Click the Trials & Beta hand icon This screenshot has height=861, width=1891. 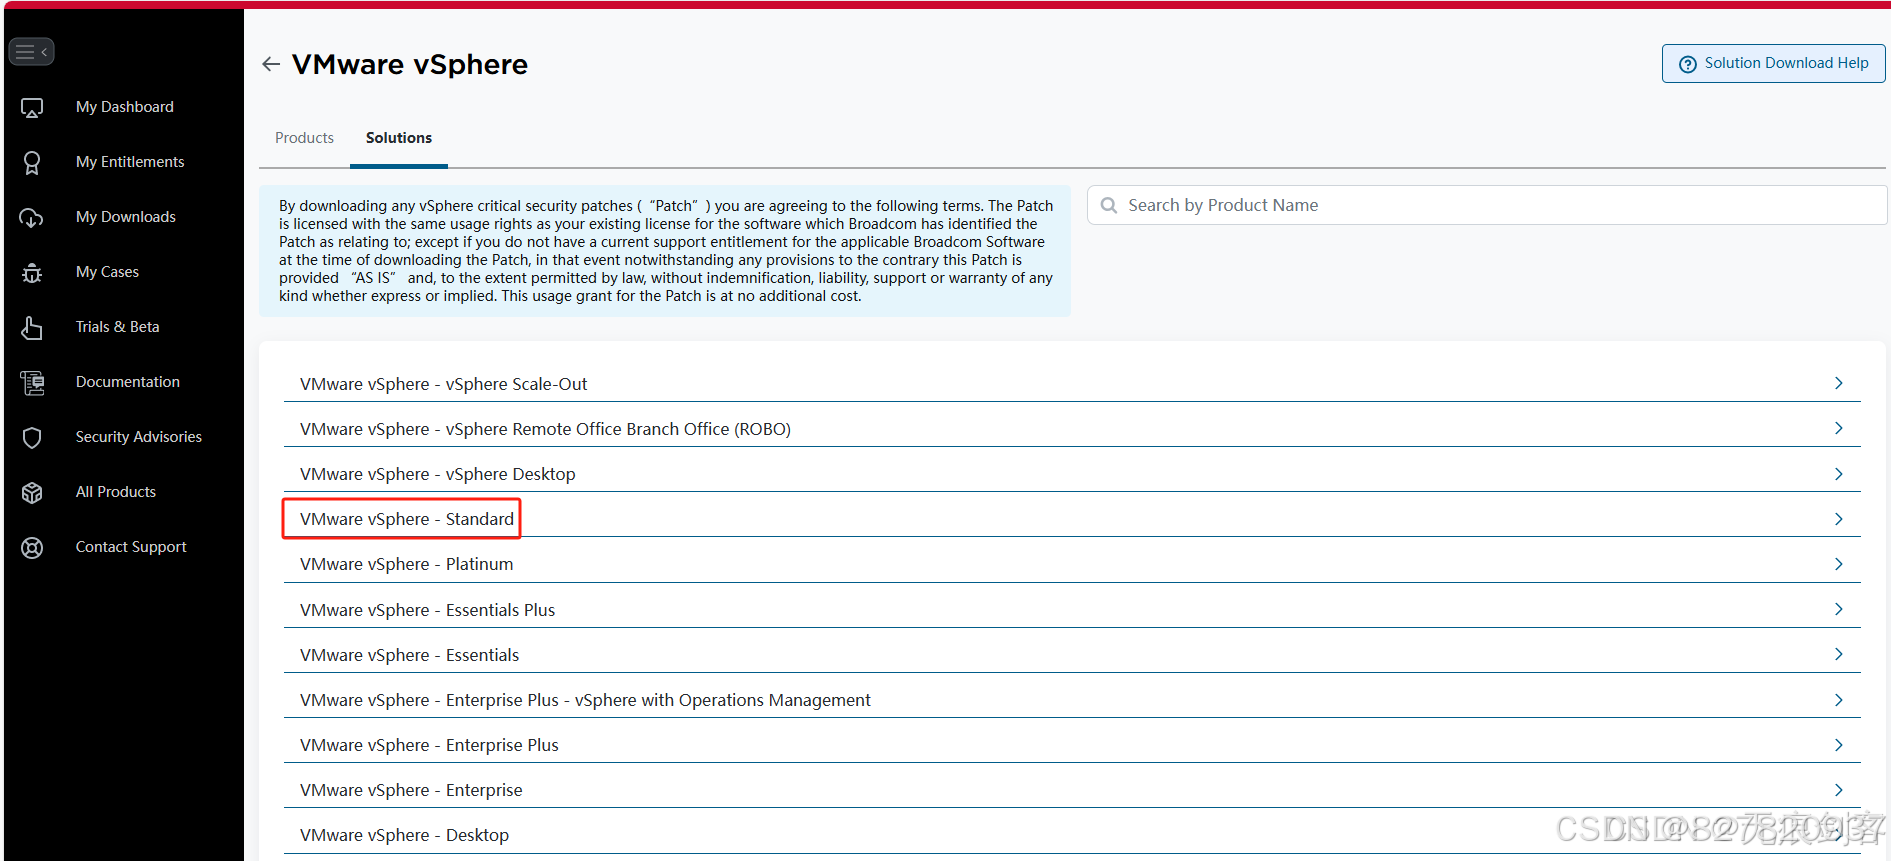32,327
